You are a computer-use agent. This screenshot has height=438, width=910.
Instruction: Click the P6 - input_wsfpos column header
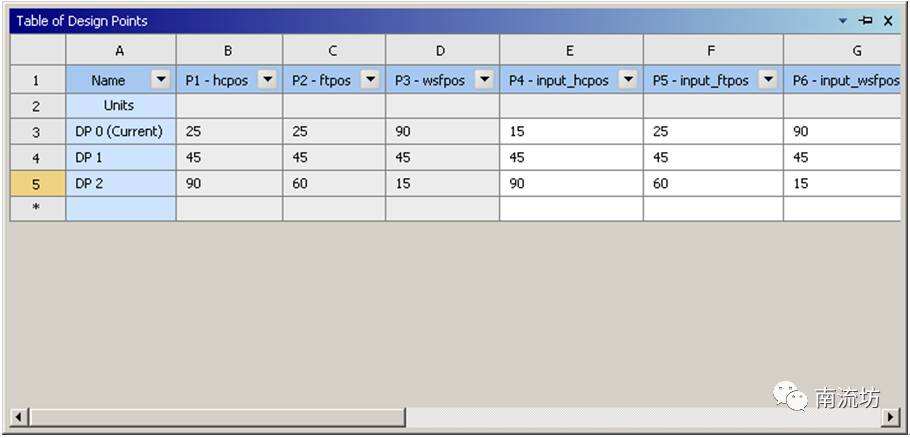click(x=842, y=80)
